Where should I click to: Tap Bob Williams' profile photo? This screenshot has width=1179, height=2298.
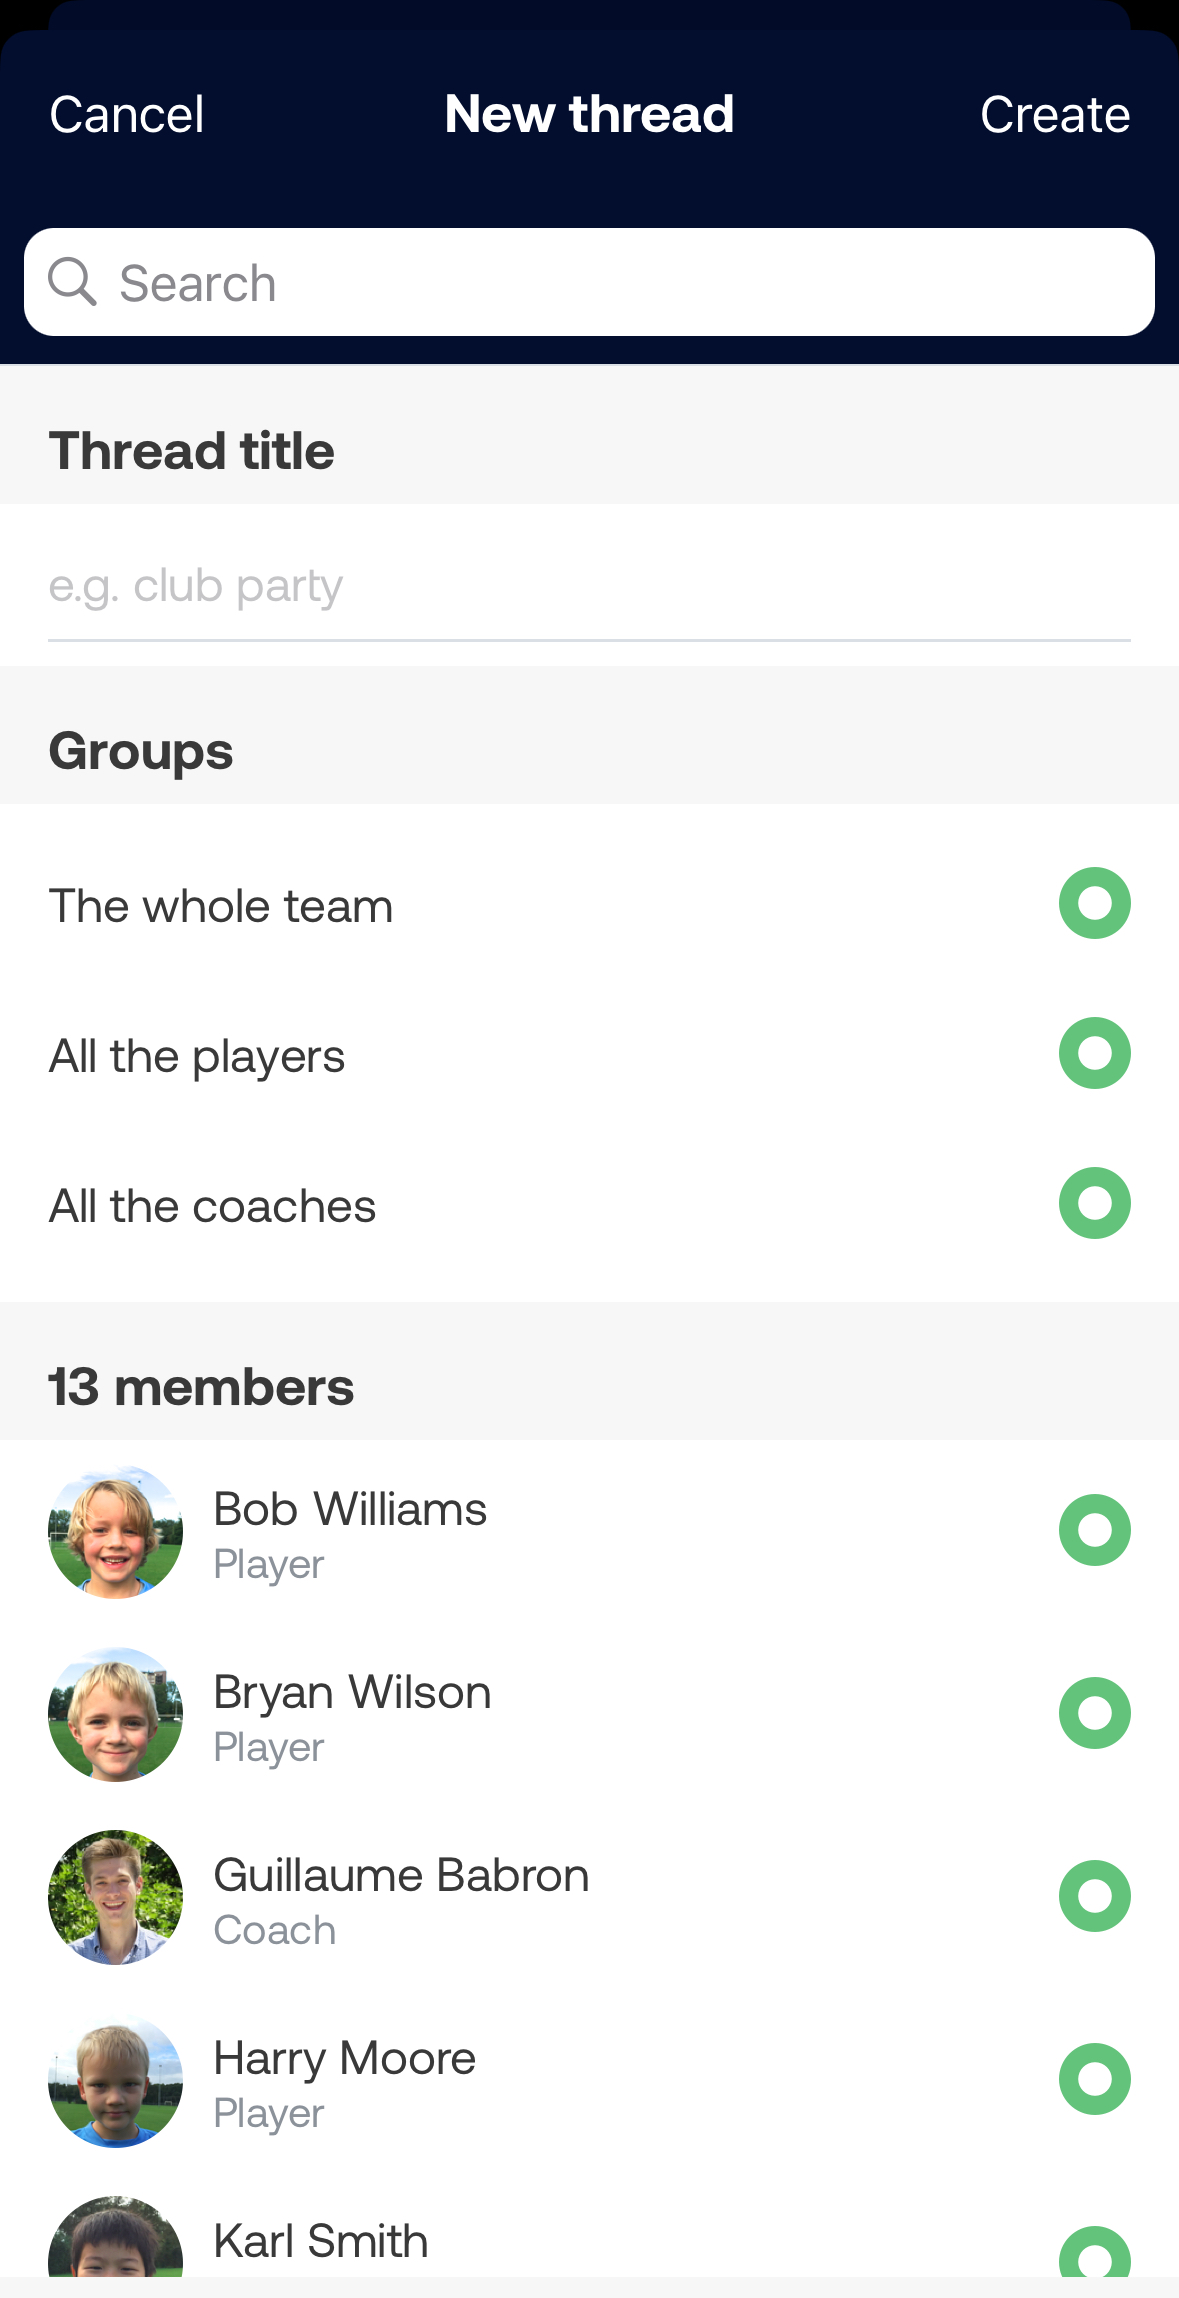click(116, 1532)
